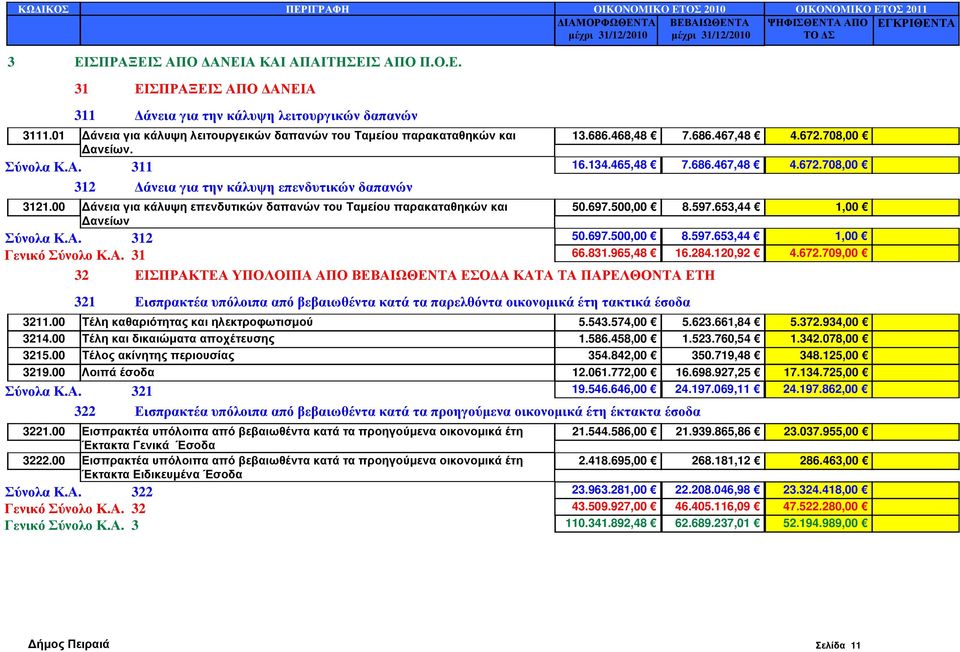Click code cell 3214.00
This screenshot has height=652, width=960.
(x=43, y=339)
